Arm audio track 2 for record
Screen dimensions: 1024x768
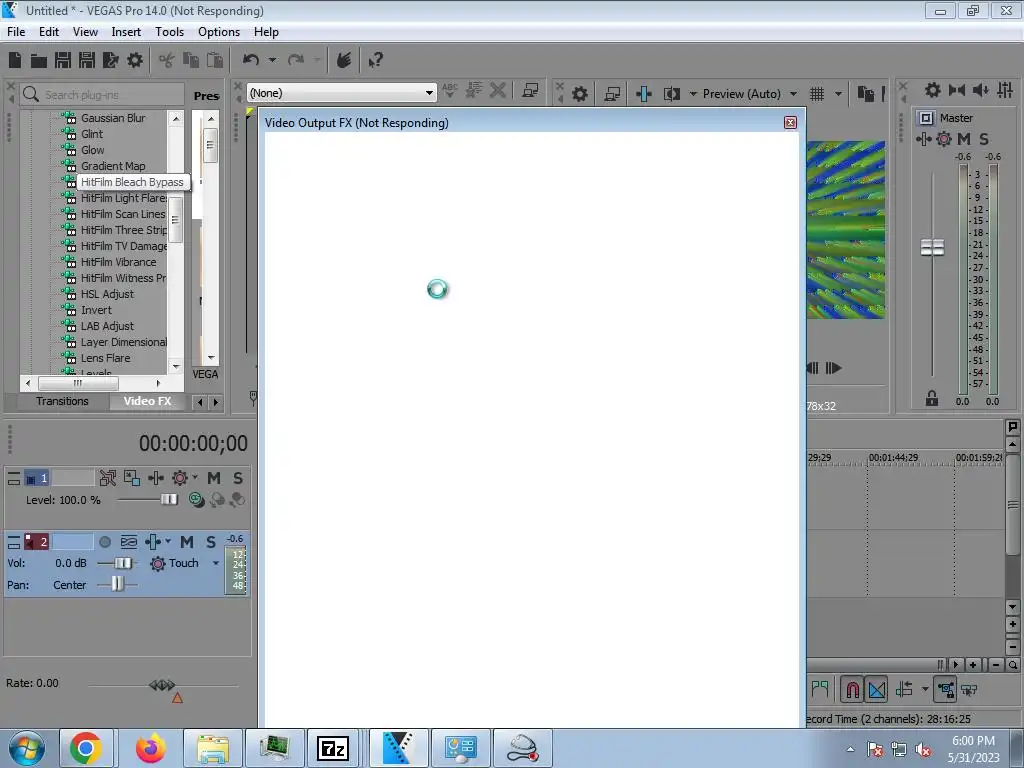pos(104,541)
